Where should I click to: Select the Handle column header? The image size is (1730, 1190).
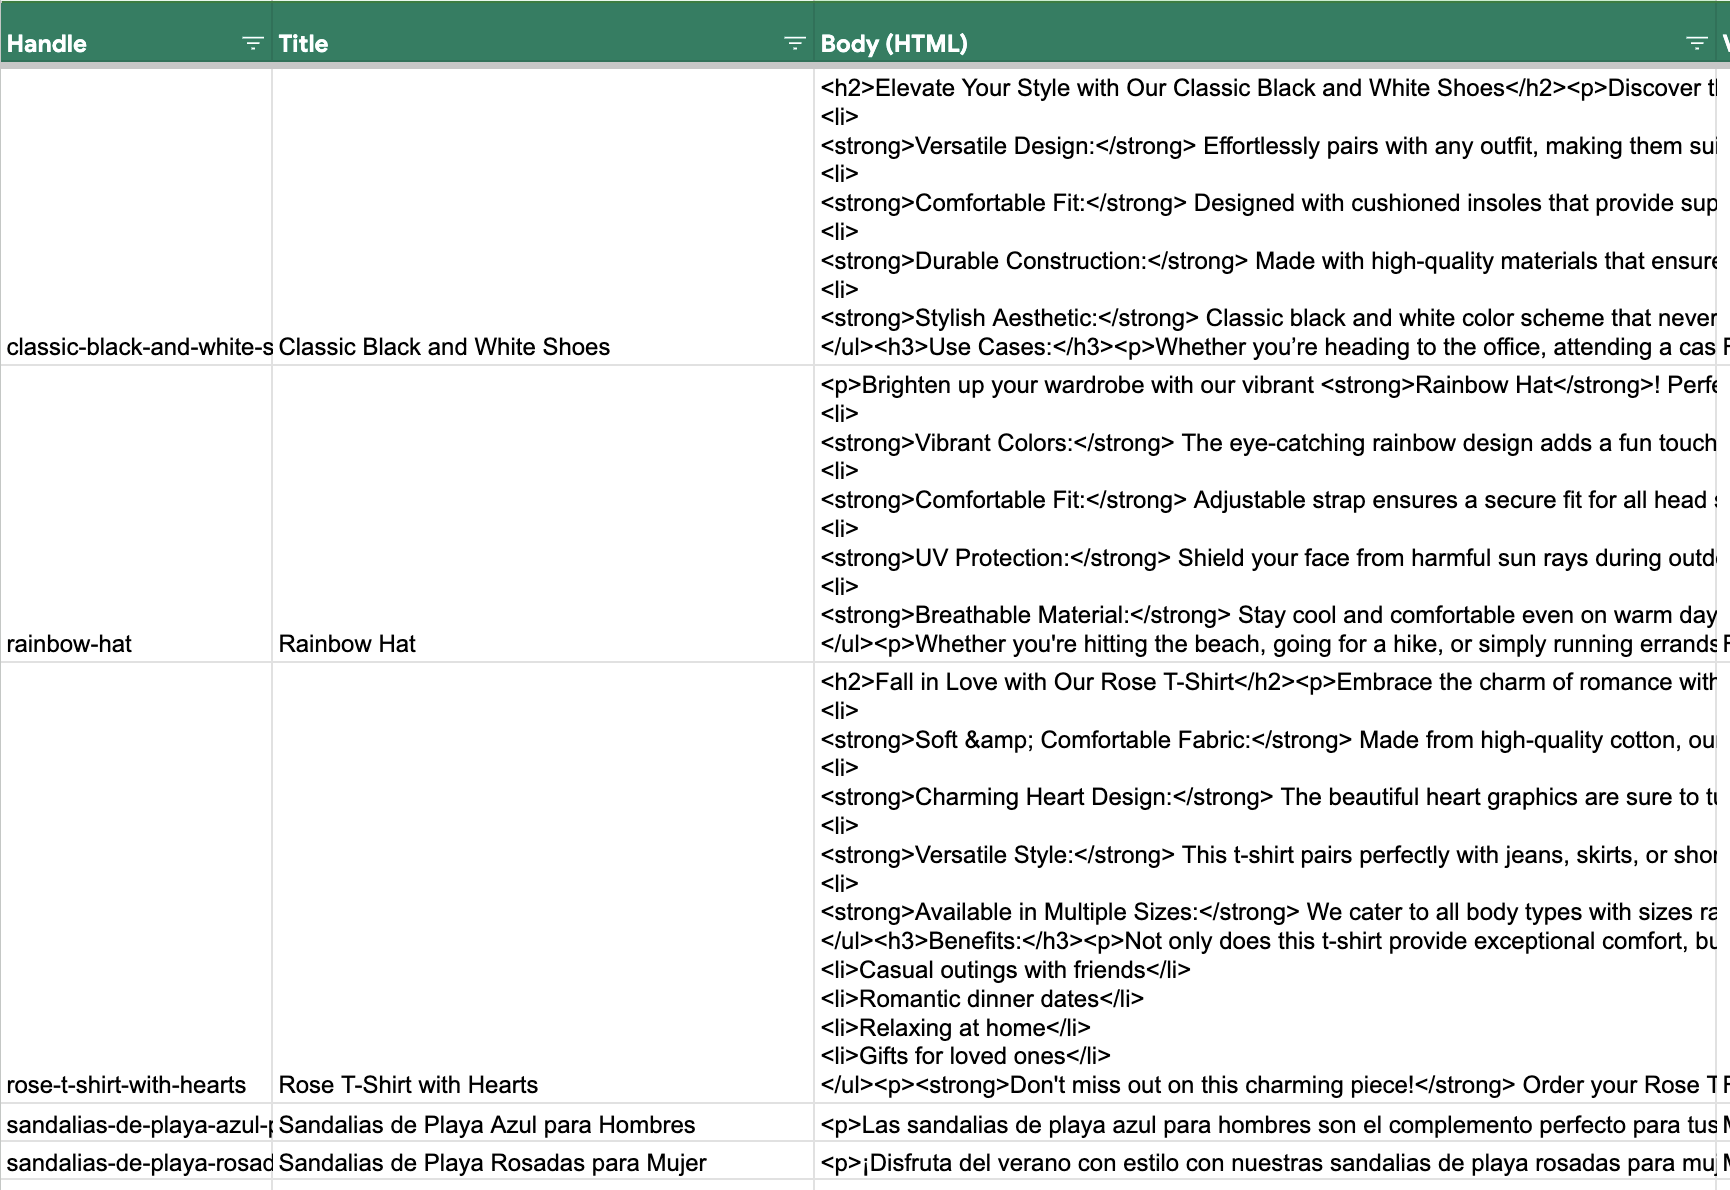[136, 34]
